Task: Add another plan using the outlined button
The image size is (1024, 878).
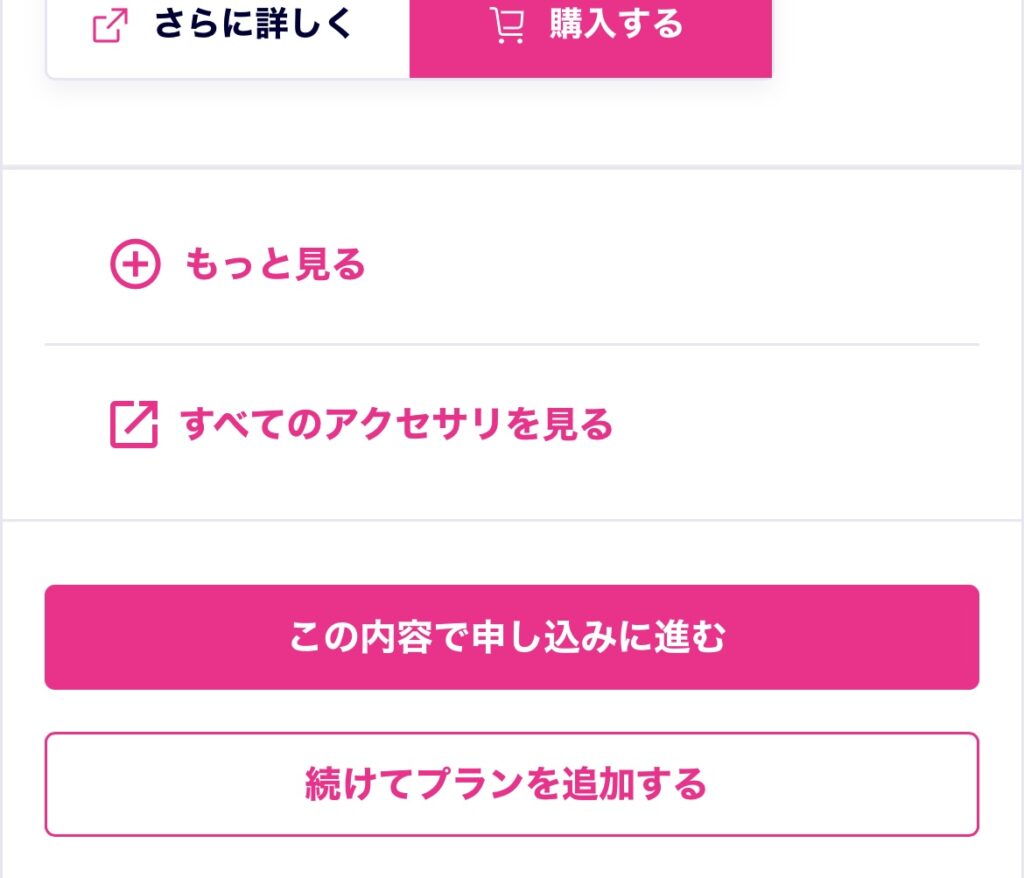Action: tap(511, 786)
